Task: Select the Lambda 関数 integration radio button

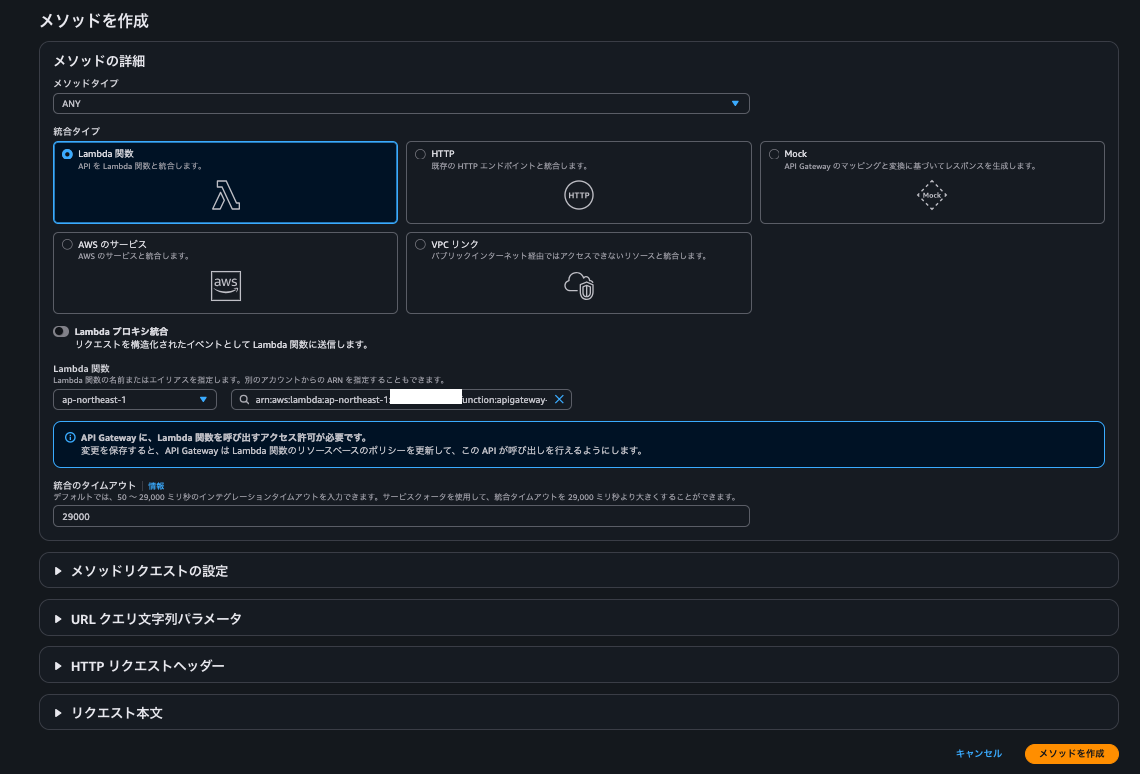Action: point(67,154)
